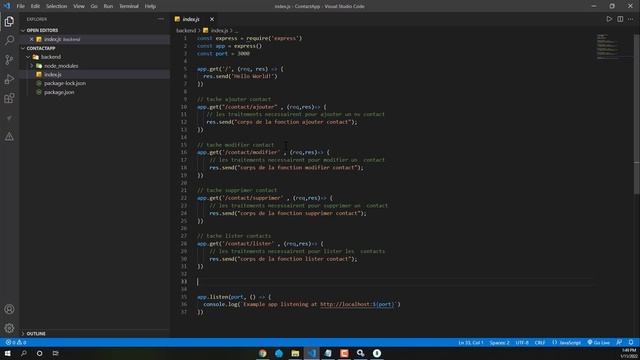The width and height of the screenshot is (640, 360).
Task: Open Windows taskbar search
Action: 24,353
